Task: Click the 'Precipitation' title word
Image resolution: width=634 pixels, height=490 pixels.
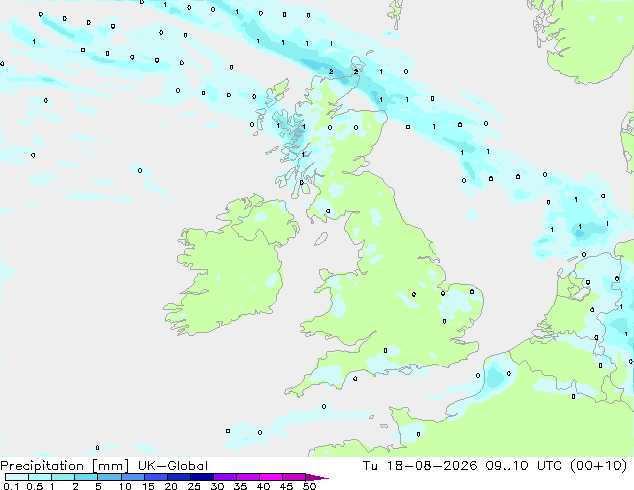Action: (42, 466)
